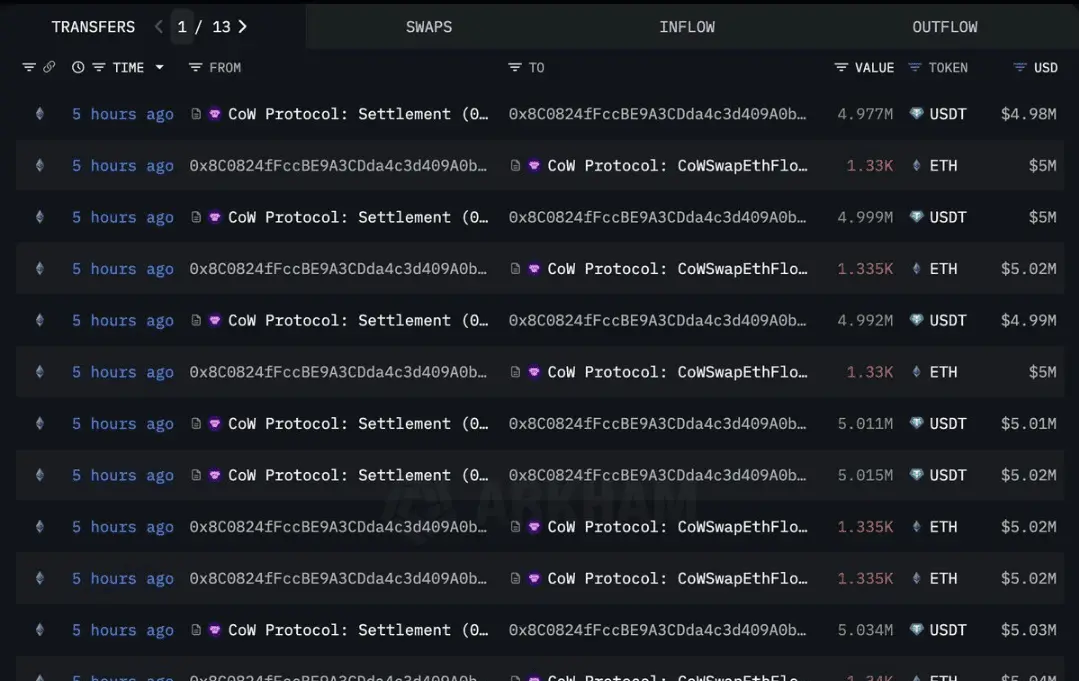Switch to the INFLOW tab
1079x681 pixels.
[687, 27]
